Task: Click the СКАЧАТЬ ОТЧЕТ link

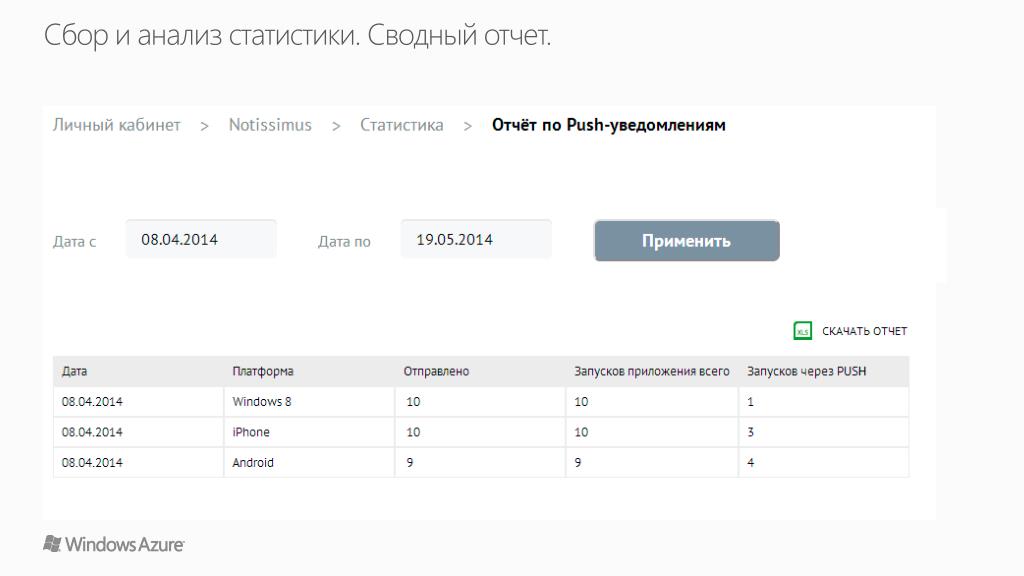Action: point(864,331)
